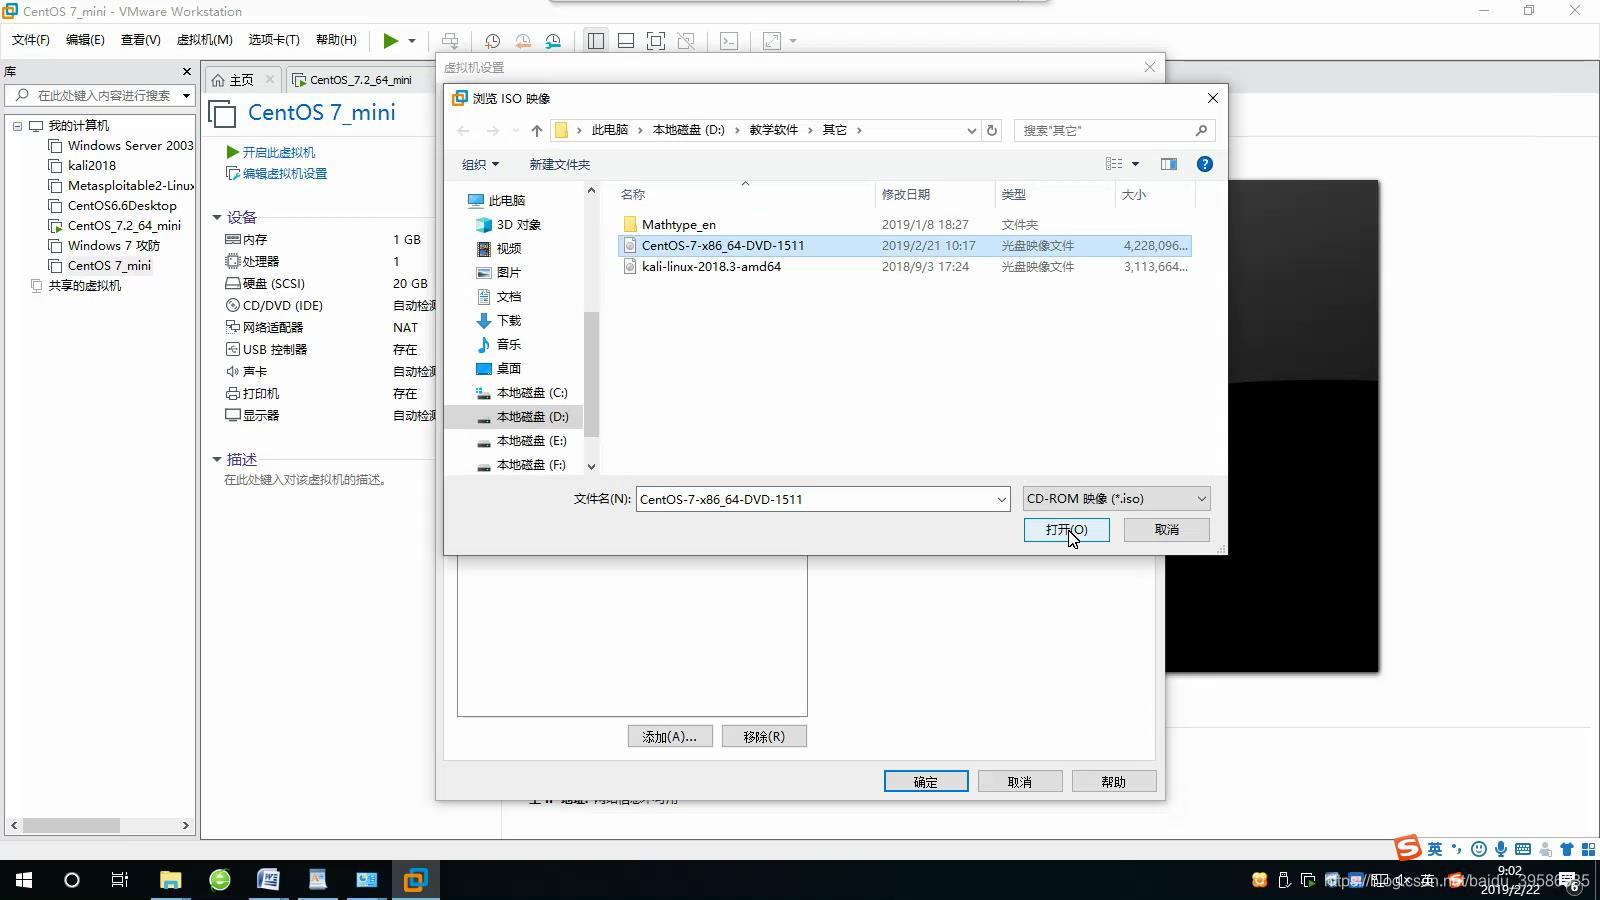This screenshot has height=900, width=1600.
Task: Click 新建文件夹 button
Action: click(559, 165)
